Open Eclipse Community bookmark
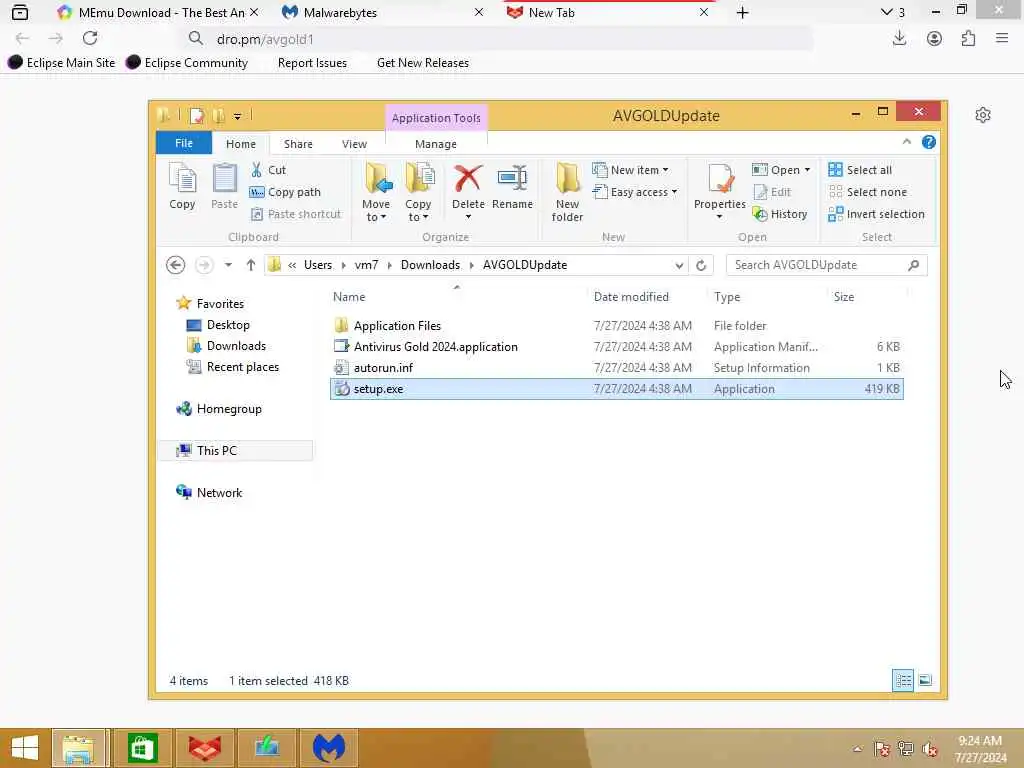 [187, 63]
